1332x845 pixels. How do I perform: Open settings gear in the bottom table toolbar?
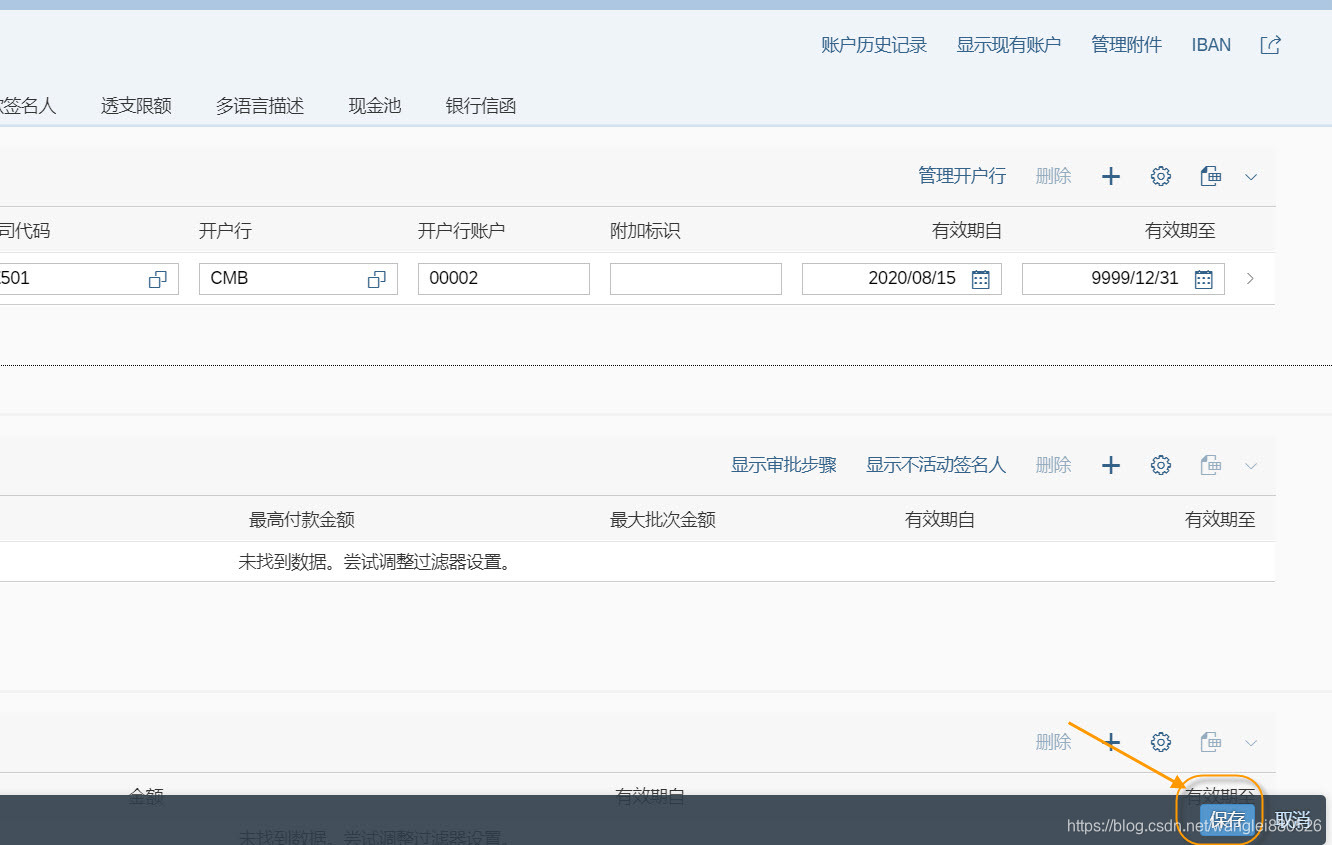1161,742
